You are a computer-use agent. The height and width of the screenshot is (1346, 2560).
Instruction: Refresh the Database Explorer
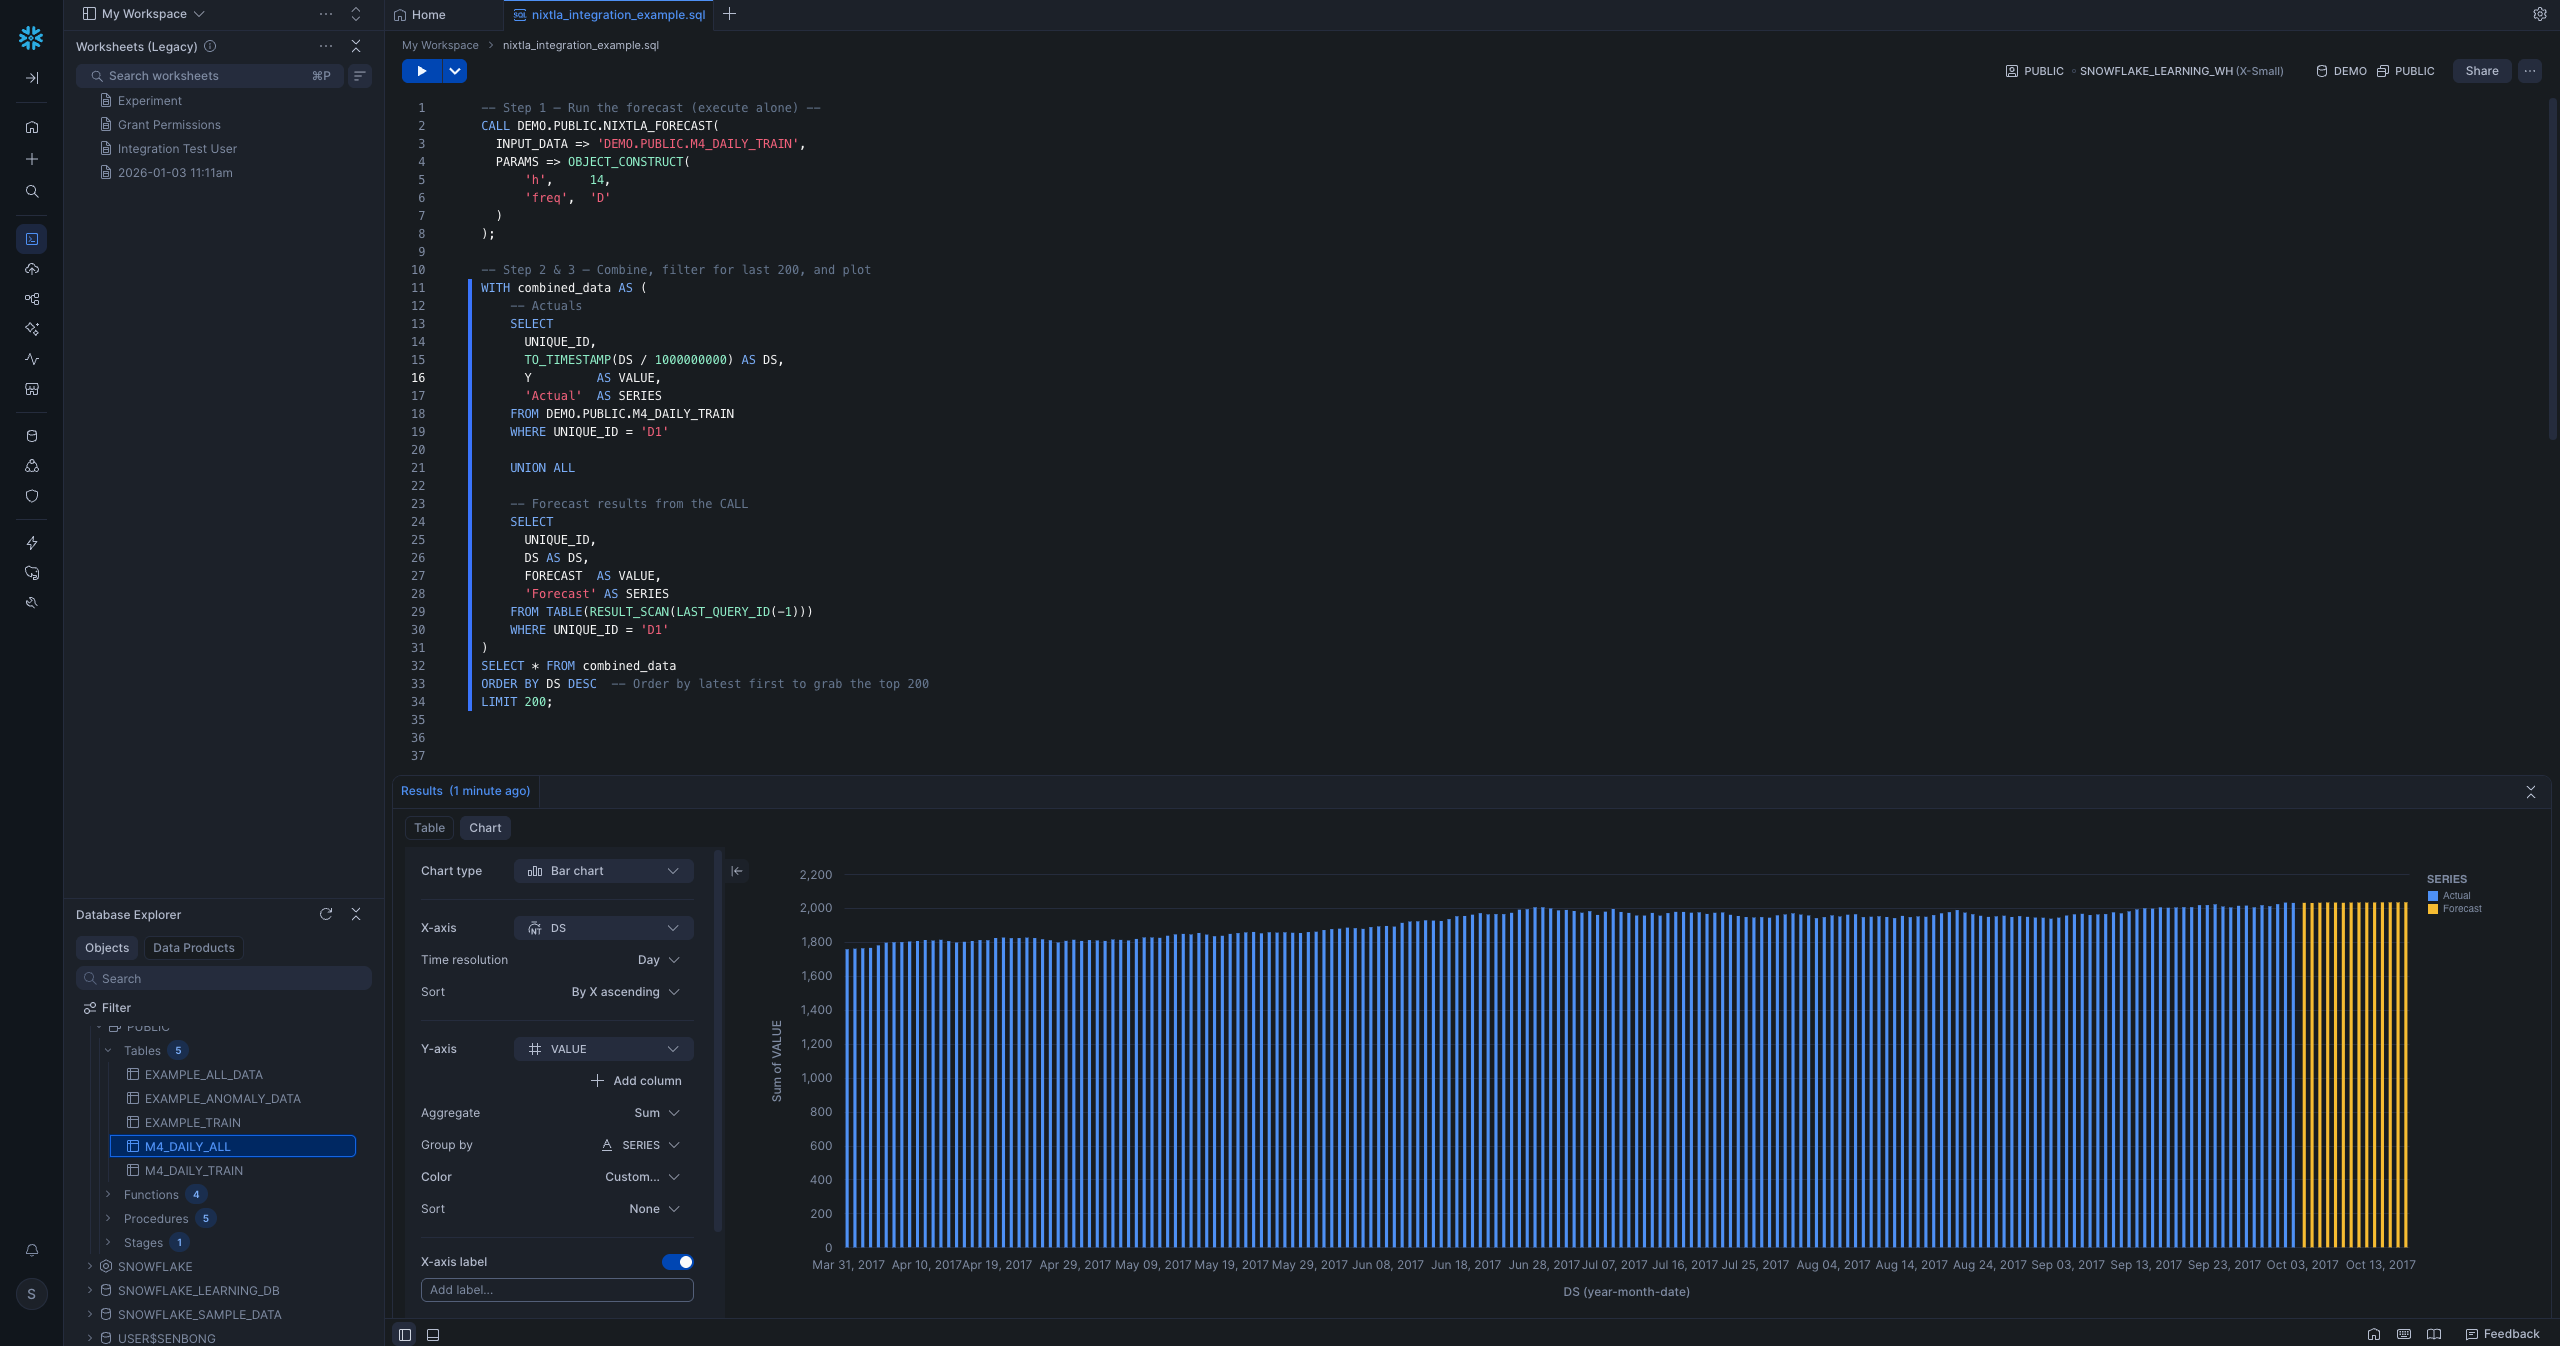pos(326,914)
